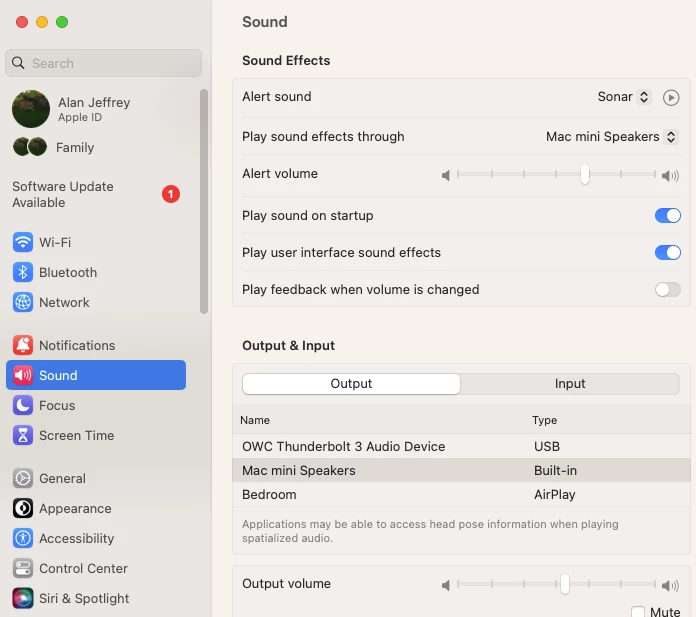This screenshot has height=617, width=696.
Task: Click the Notifications bell icon
Action: point(23,345)
